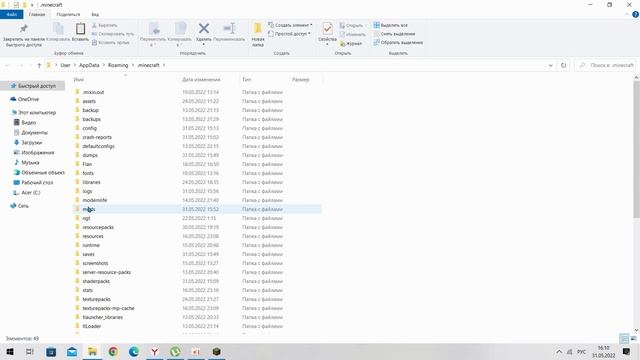The image size is (640, 360).
Task: Sort by Размер (Size) column header
Action: click(x=301, y=80)
